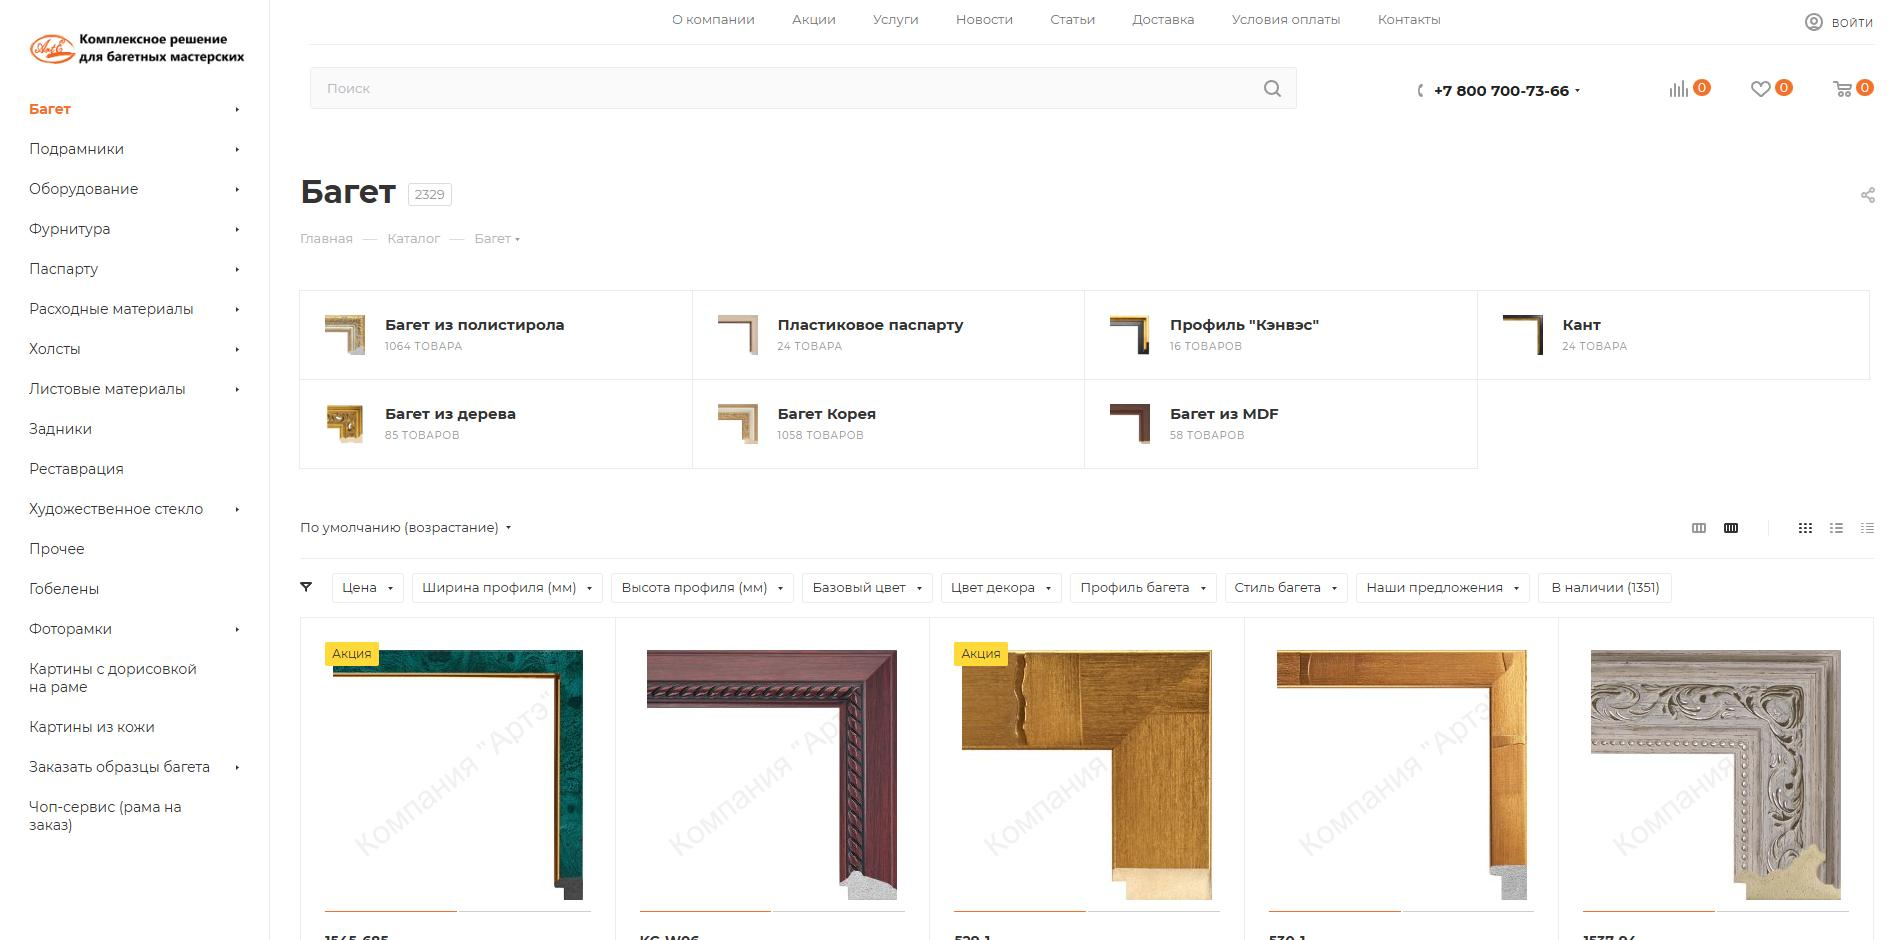Toggle the В наличии (1351) filter
This screenshot has height=940, width=1896.
coord(1605,588)
